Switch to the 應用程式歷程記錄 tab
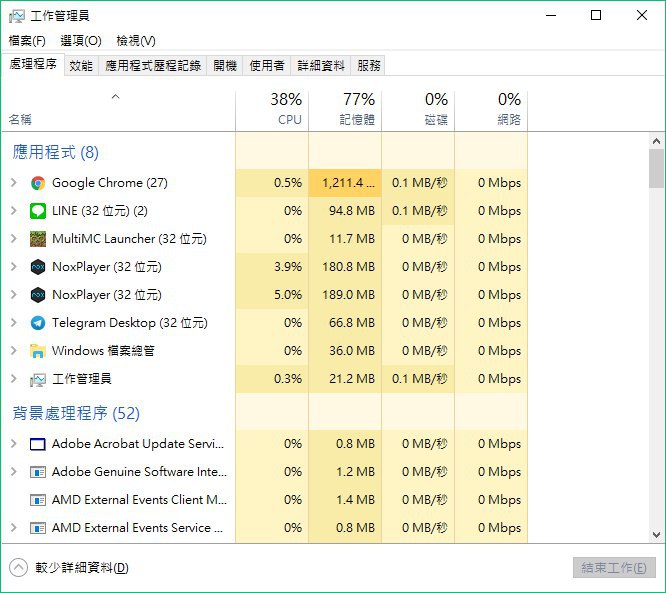This screenshot has width=666, height=593. click(x=153, y=65)
